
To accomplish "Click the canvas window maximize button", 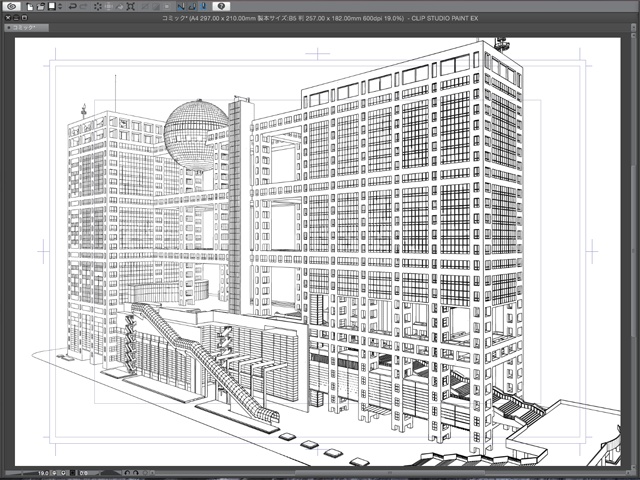I will tap(24, 18).
